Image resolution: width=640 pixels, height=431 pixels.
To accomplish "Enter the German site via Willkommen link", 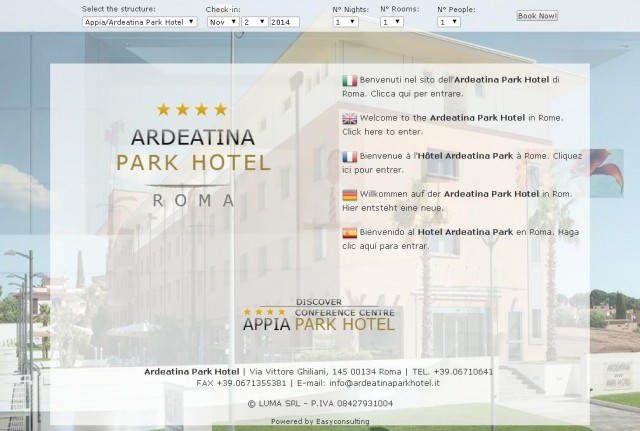I will pos(457,201).
